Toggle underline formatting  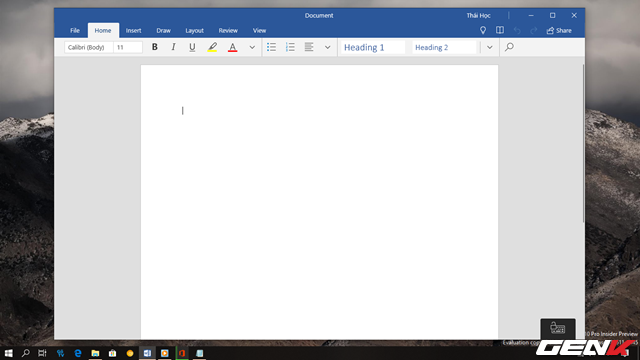[x=192, y=47]
